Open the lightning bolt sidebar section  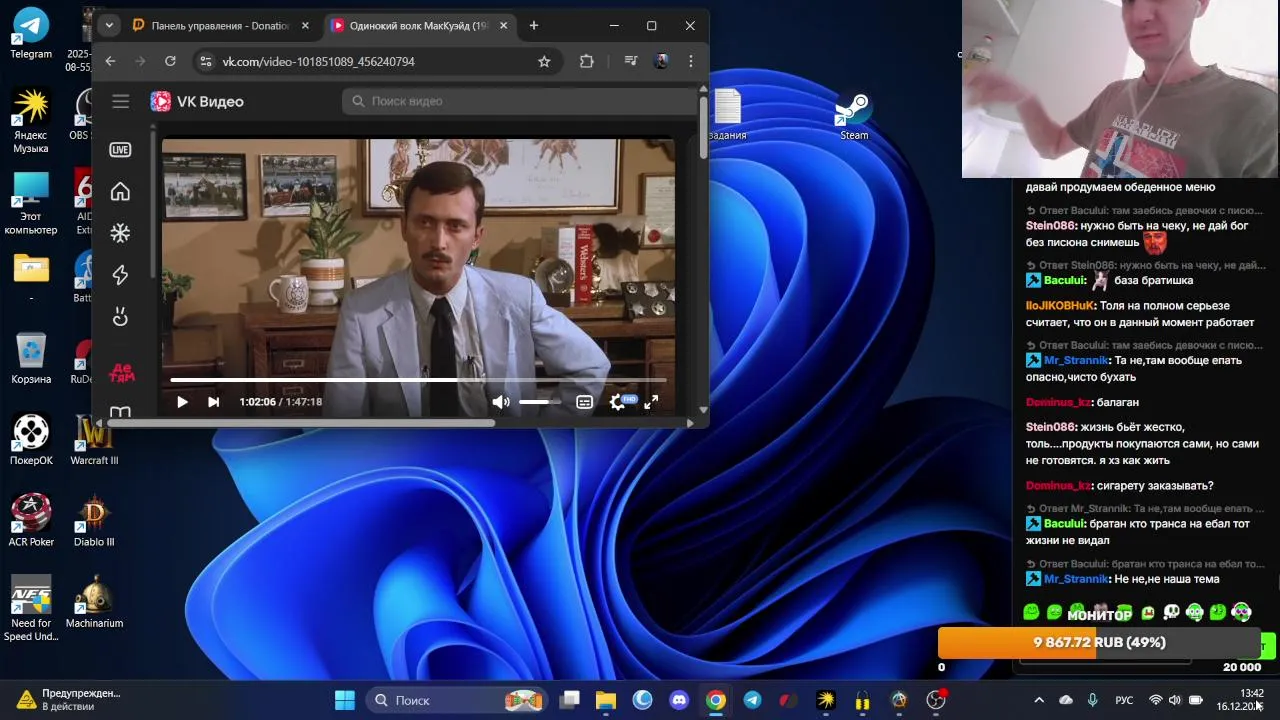click(x=120, y=275)
